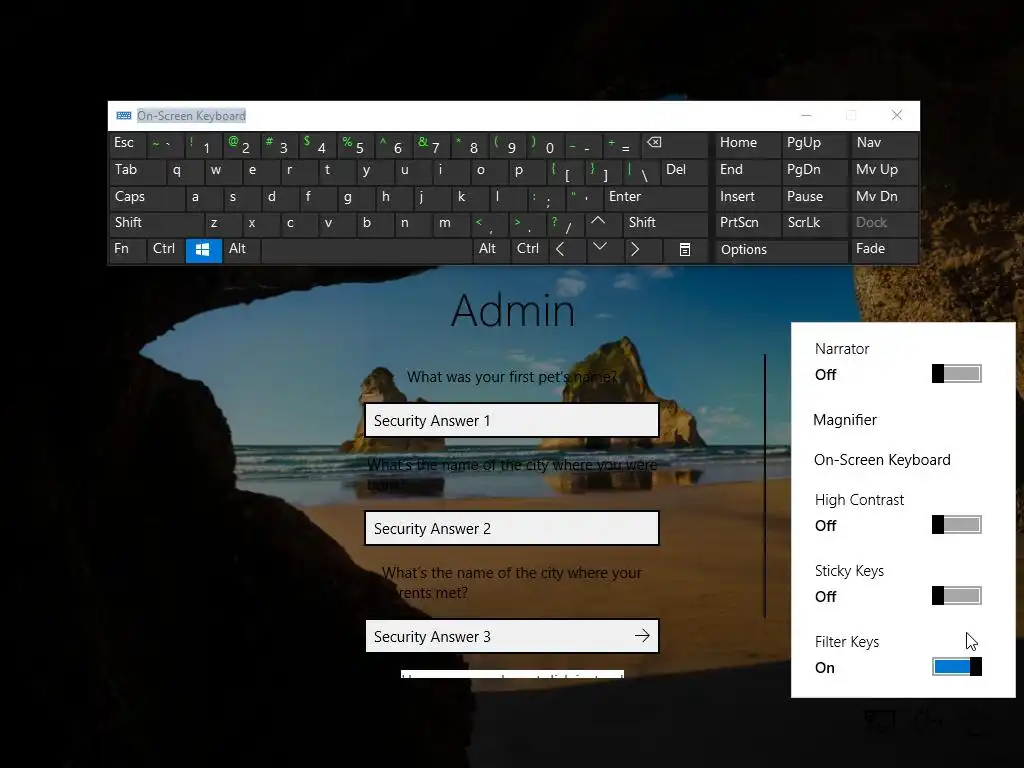Image resolution: width=1024 pixels, height=768 pixels.
Task: Click the Pause key
Action: 814,197
